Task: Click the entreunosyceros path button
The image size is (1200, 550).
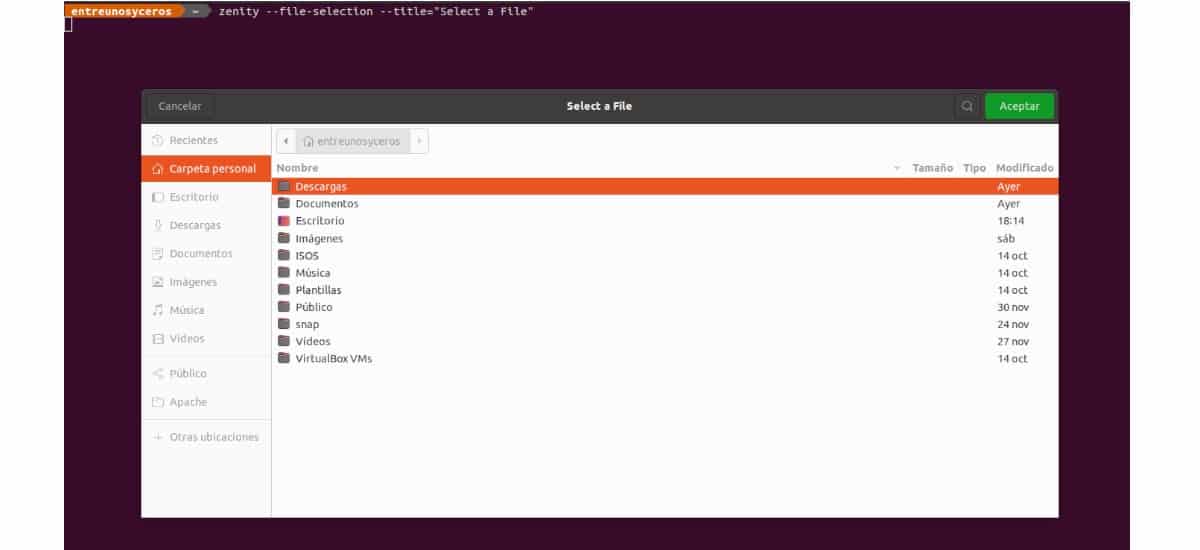Action: (x=351, y=141)
